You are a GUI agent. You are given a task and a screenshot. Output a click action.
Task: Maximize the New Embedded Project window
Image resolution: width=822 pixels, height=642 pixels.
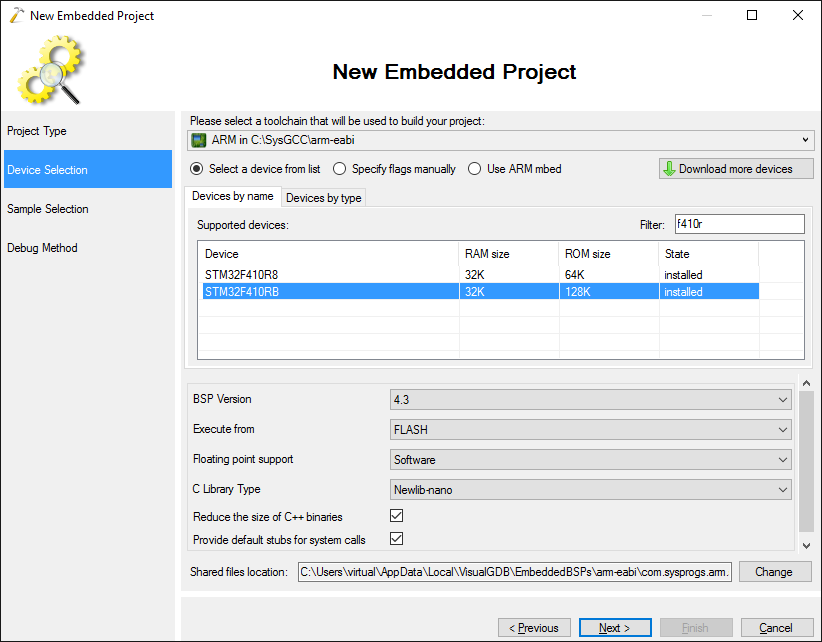(752, 15)
